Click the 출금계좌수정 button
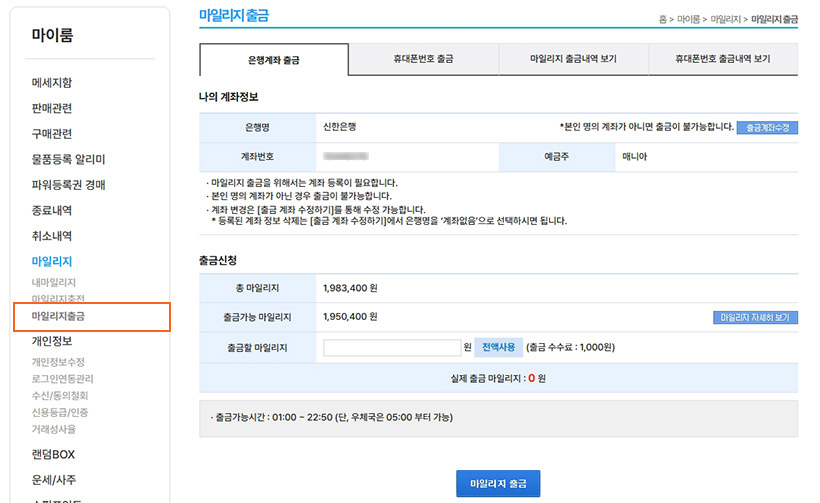The image size is (820, 503). (767, 128)
